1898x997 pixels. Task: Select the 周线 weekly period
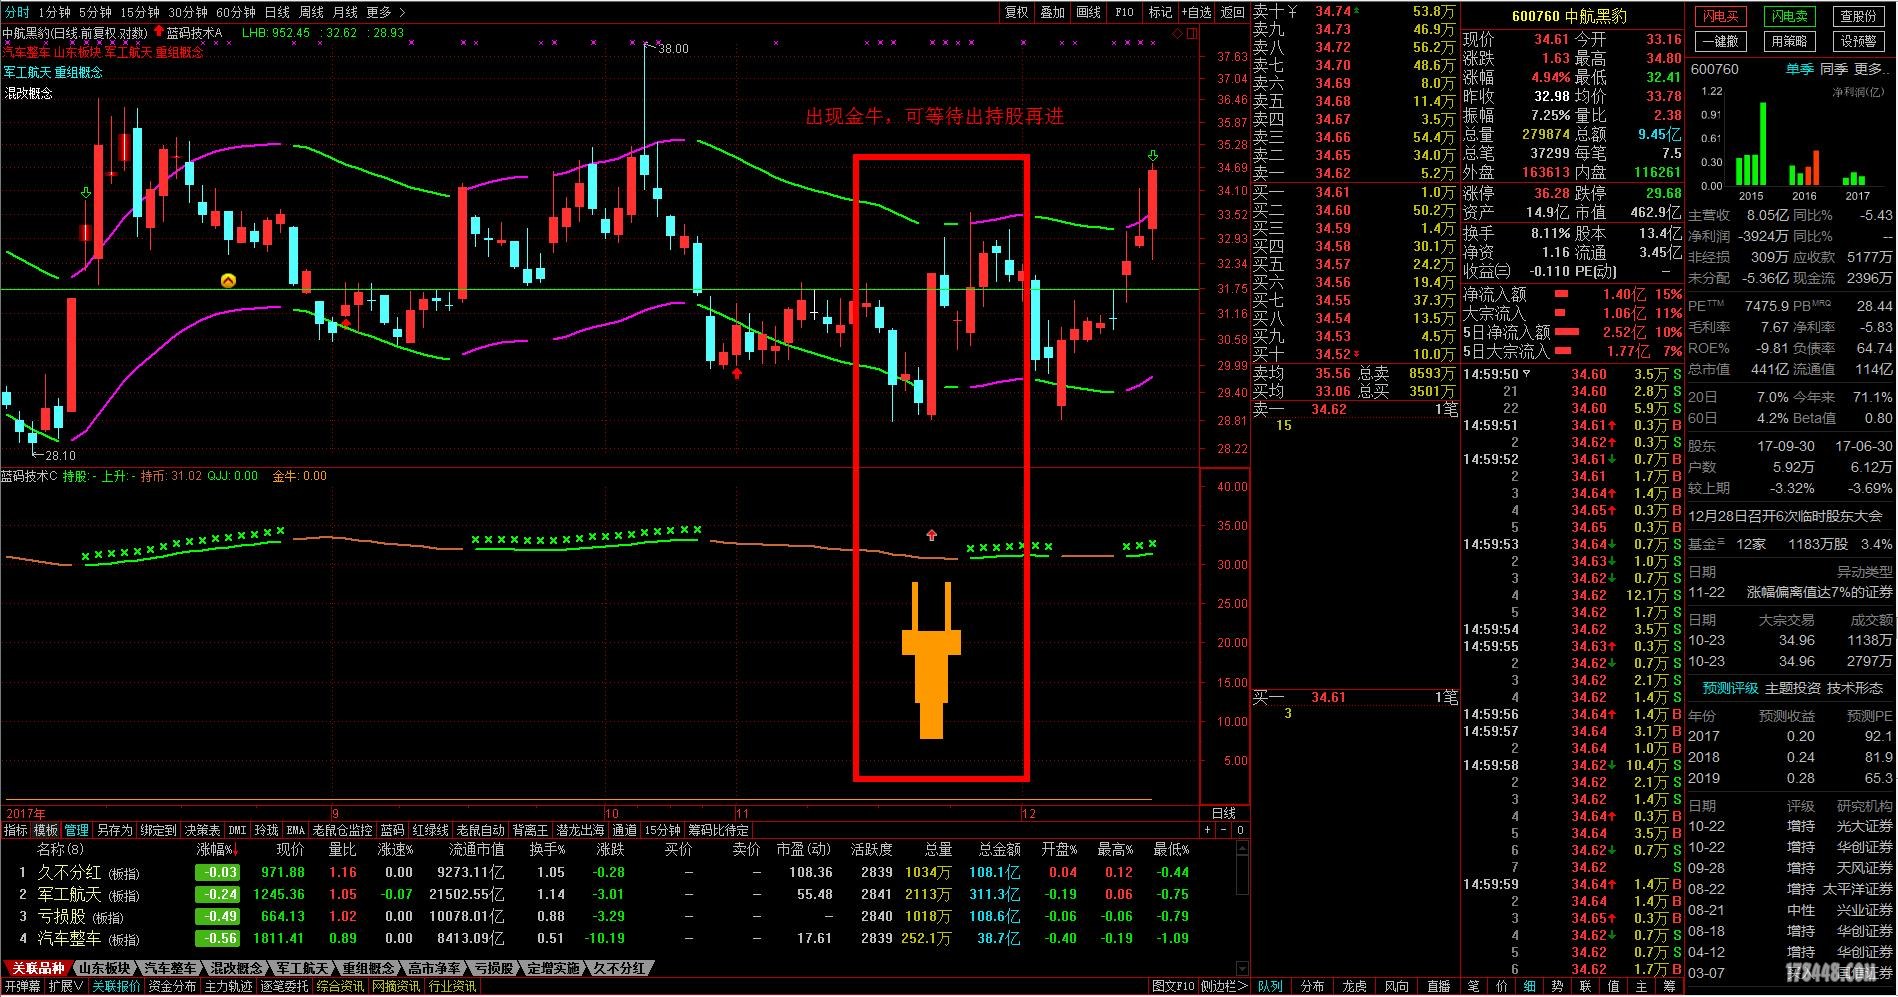pyautogui.click(x=311, y=12)
